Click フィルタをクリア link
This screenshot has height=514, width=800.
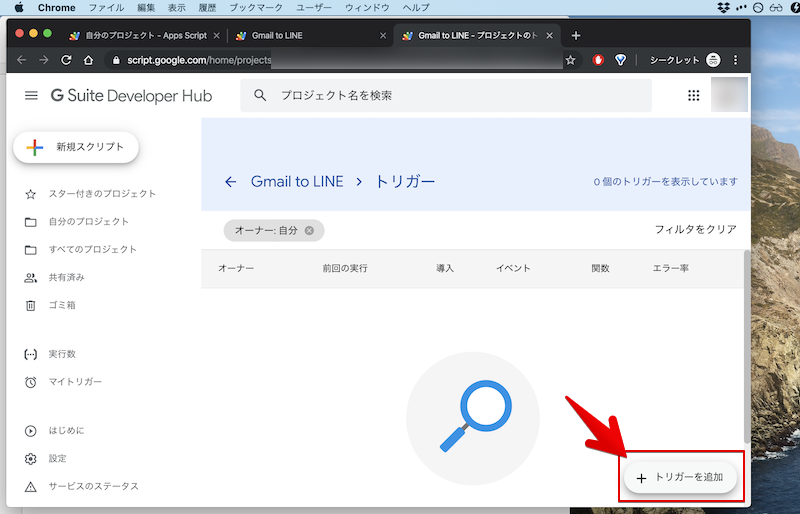point(695,230)
